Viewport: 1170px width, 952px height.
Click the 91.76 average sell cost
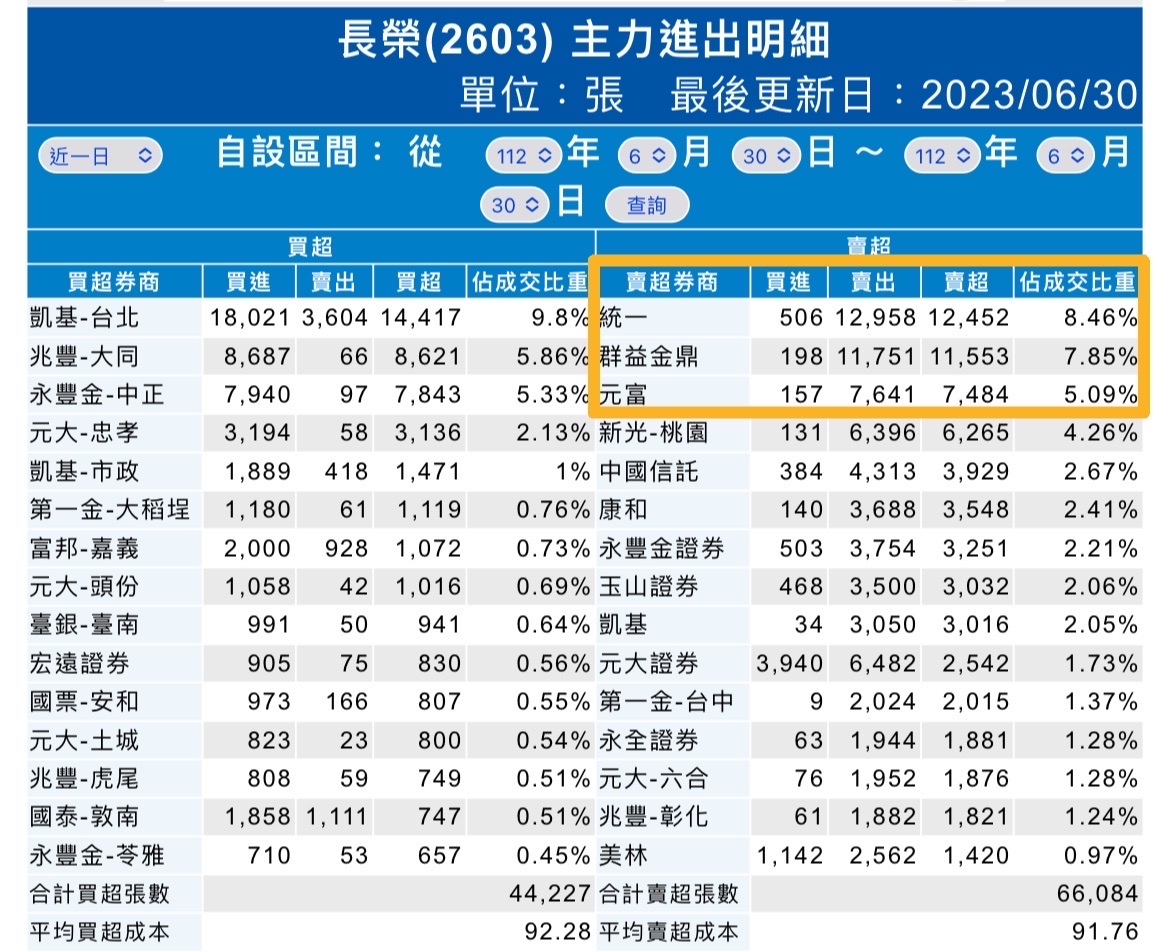click(1105, 932)
